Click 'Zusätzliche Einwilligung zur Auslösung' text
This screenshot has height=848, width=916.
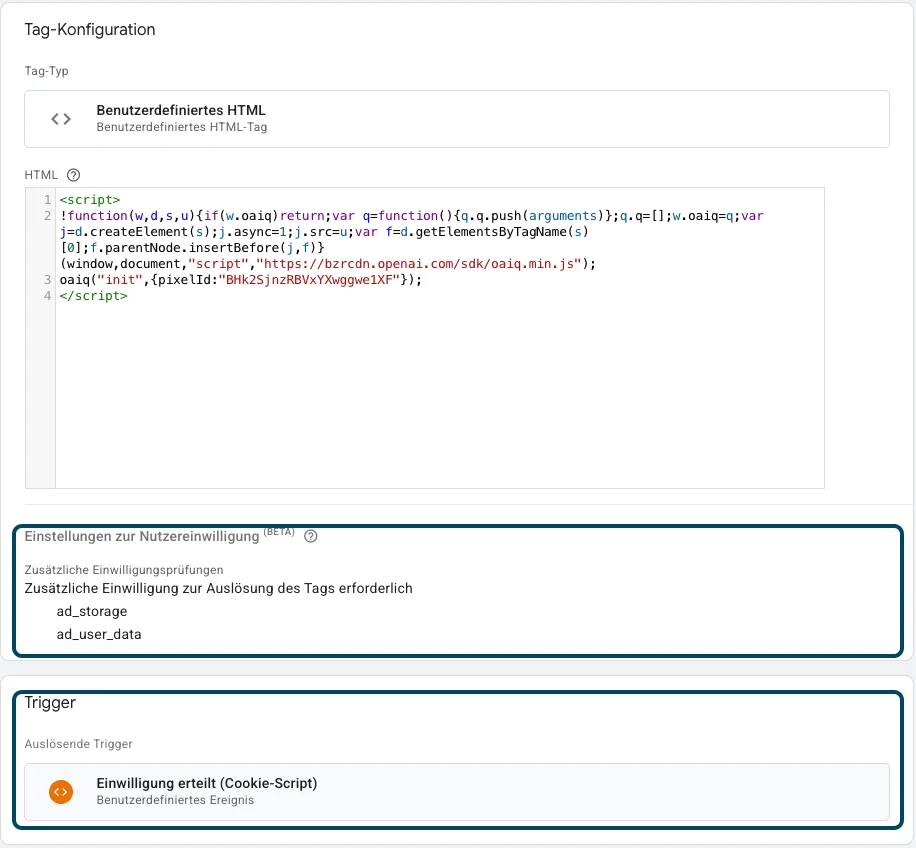coord(218,588)
